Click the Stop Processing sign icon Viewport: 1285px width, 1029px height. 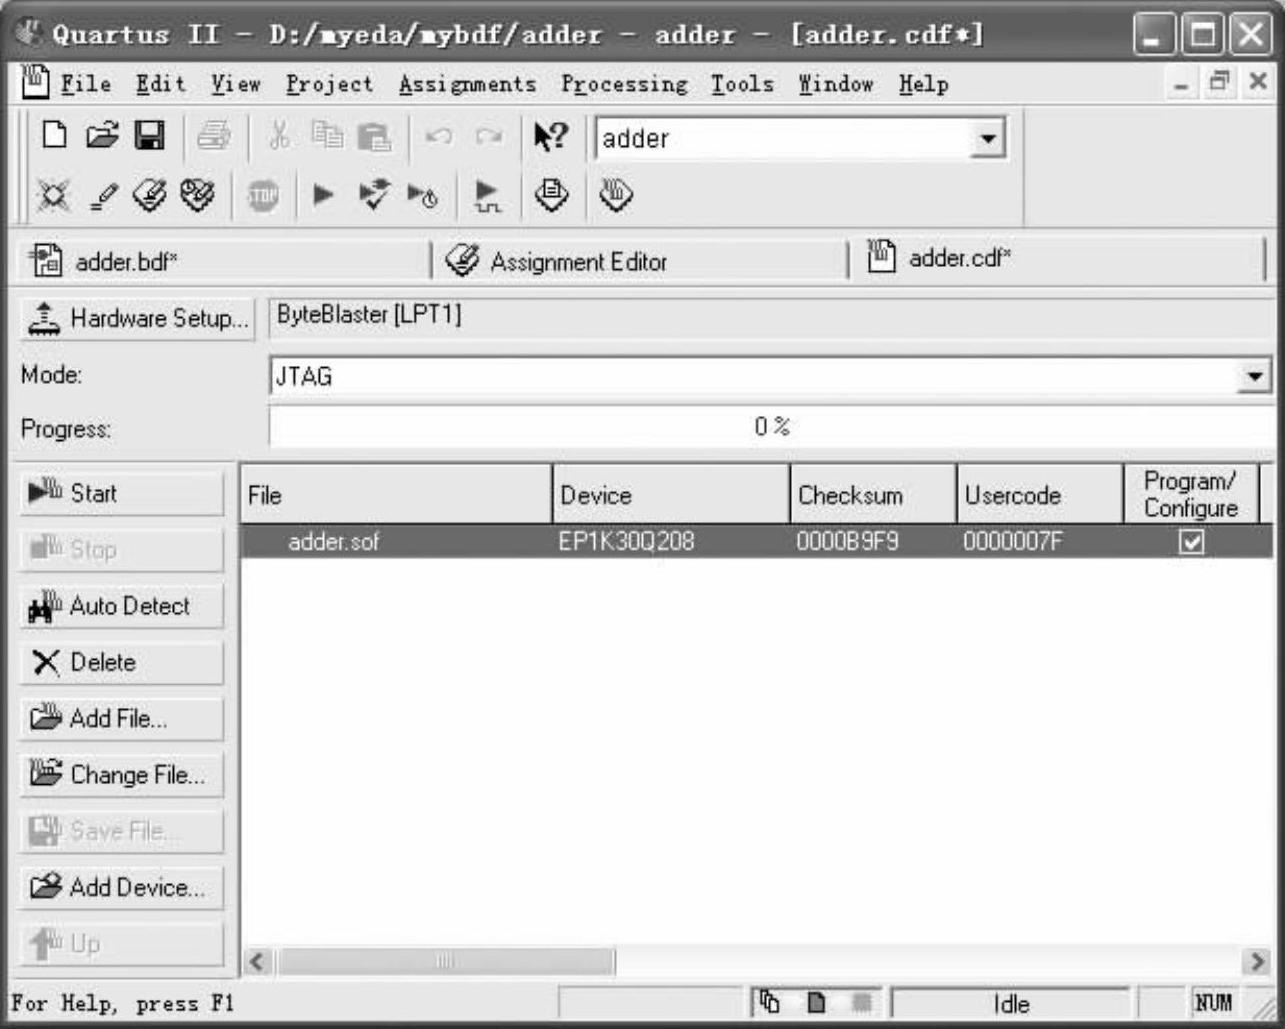[262, 194]
